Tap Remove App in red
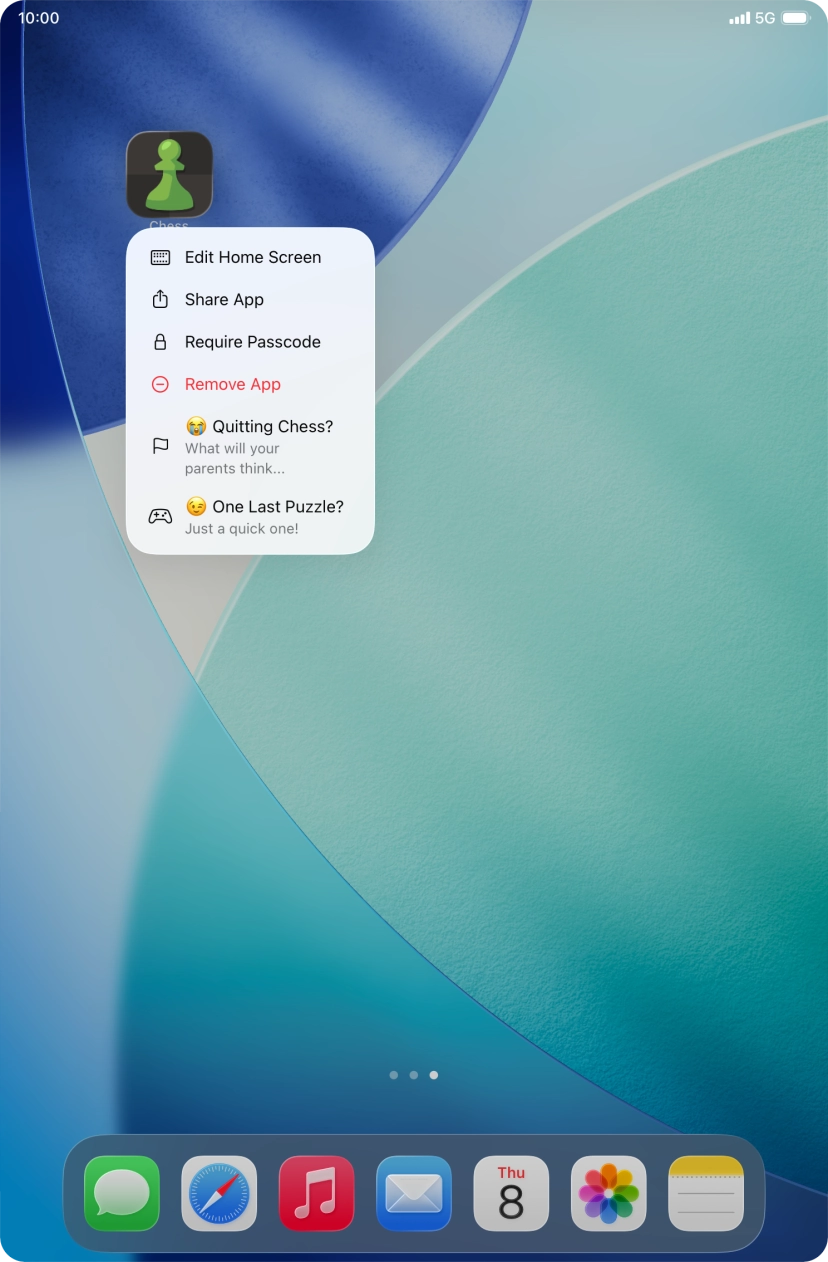The image size is (828, 1262). (232, 384)
